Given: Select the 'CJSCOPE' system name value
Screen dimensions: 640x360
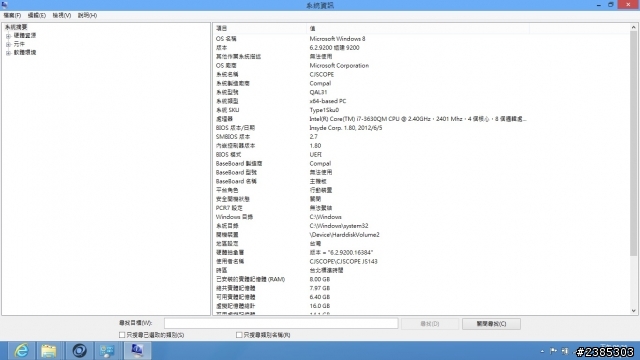Looking at the screenshot, I should (322, 74).
